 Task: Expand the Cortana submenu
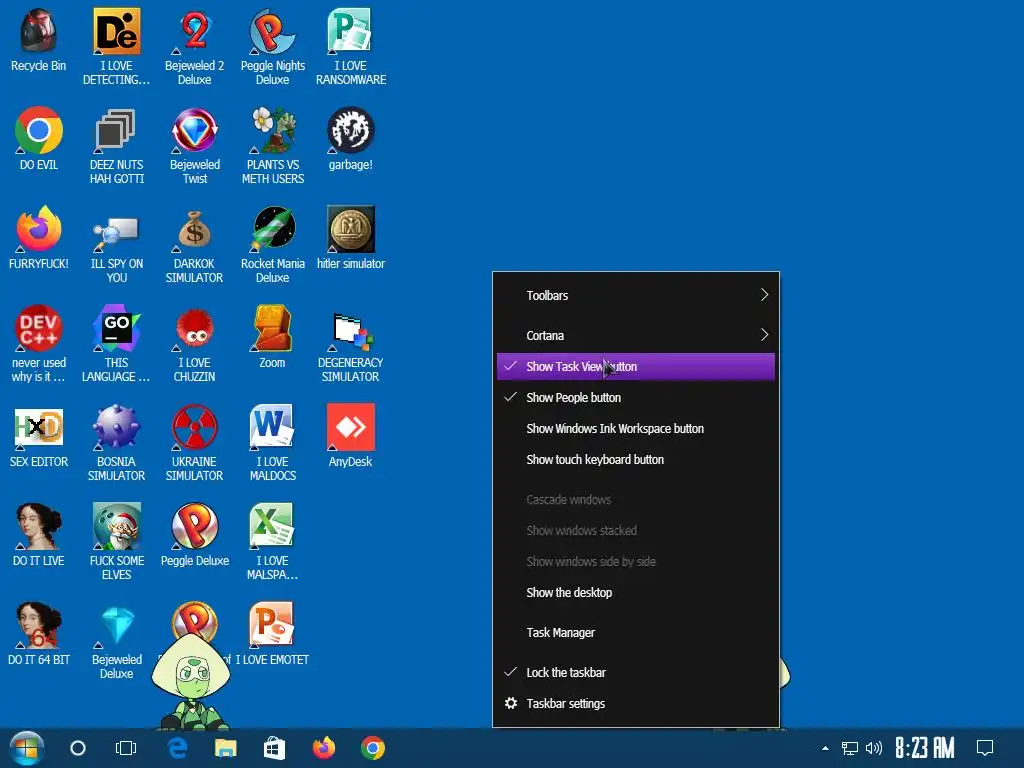click(x=635, y=336)
